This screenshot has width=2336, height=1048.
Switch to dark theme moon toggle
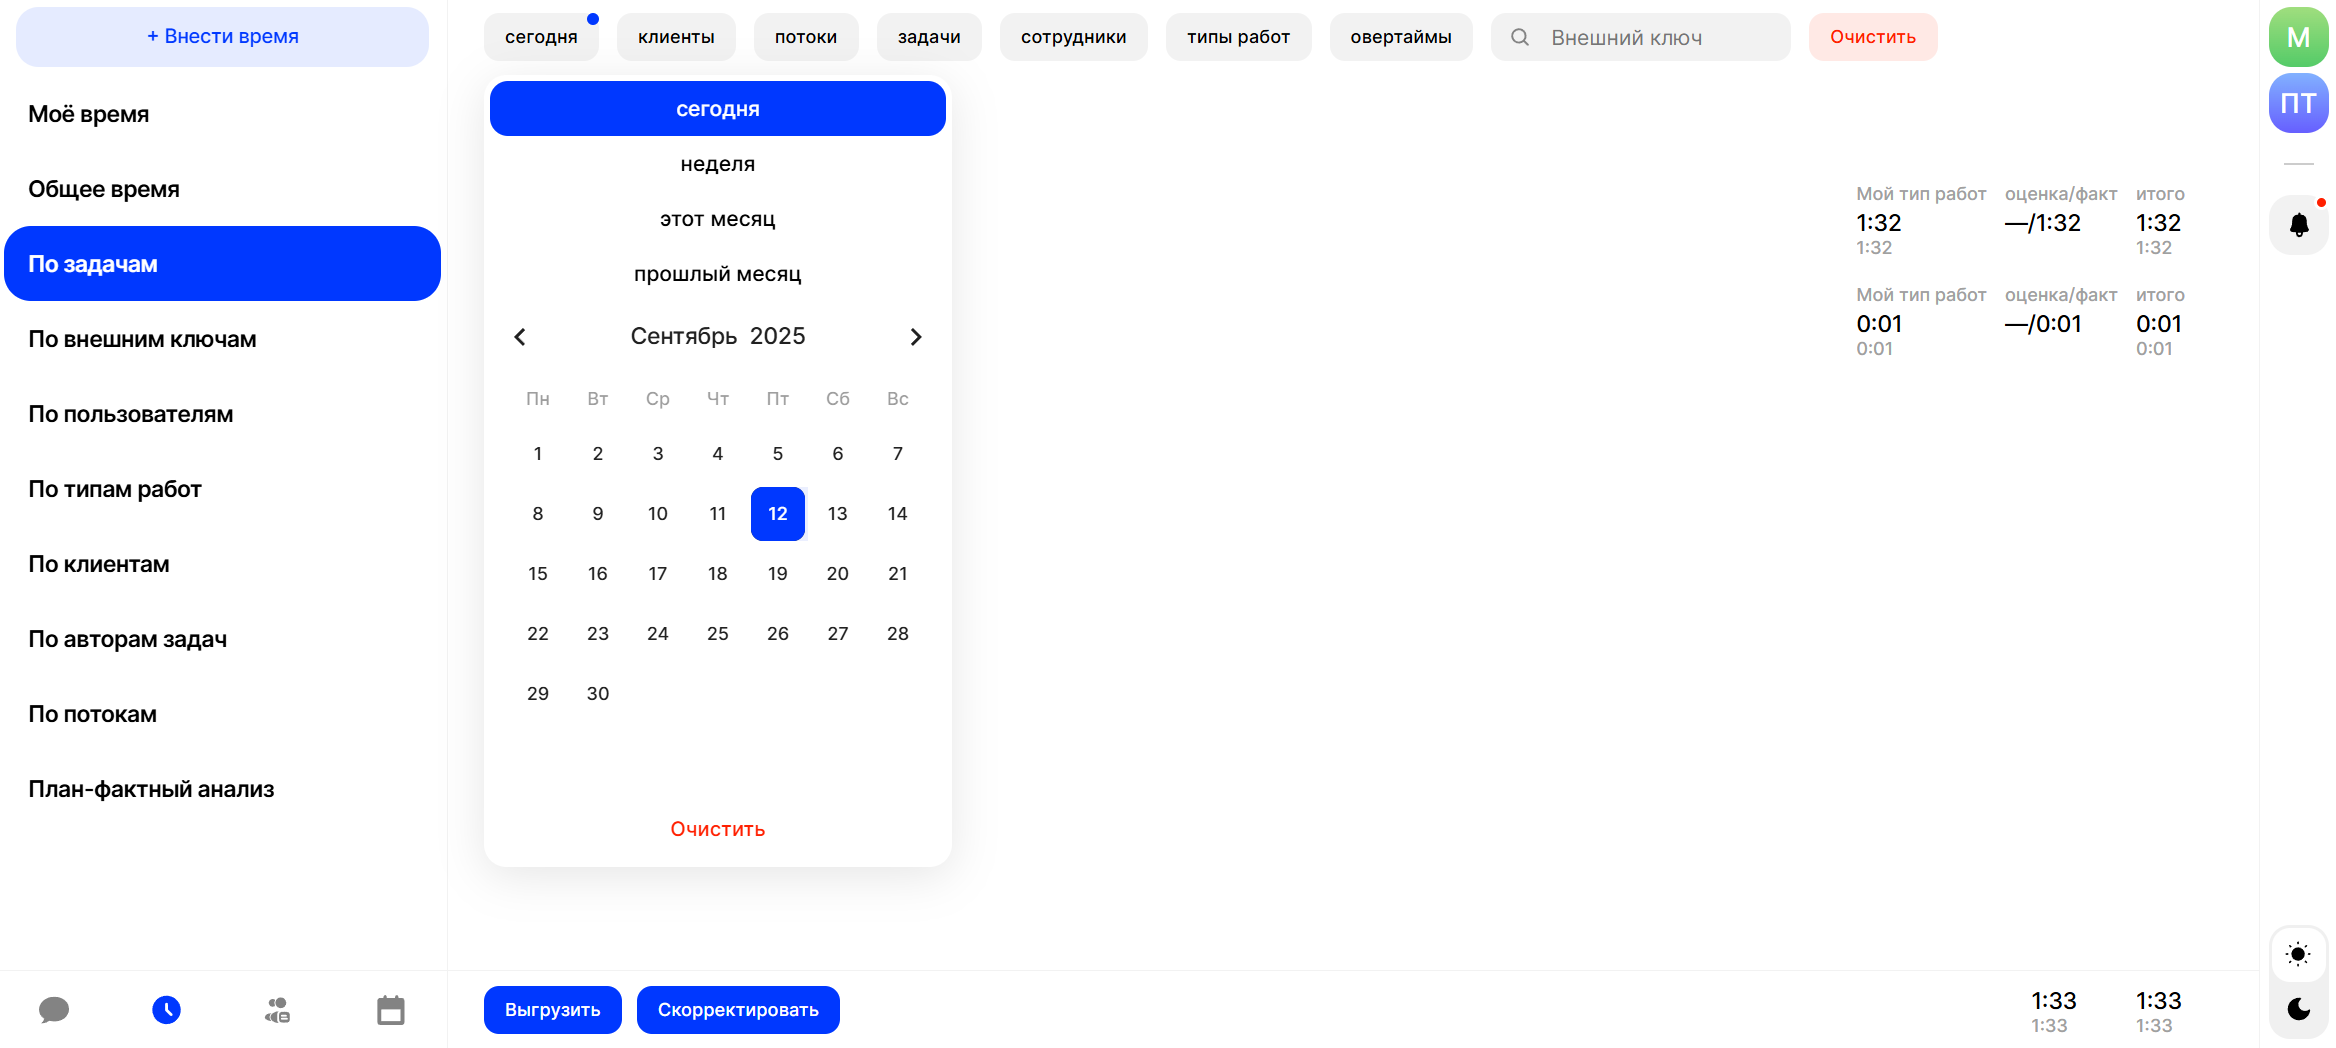coord(2298,1009)
